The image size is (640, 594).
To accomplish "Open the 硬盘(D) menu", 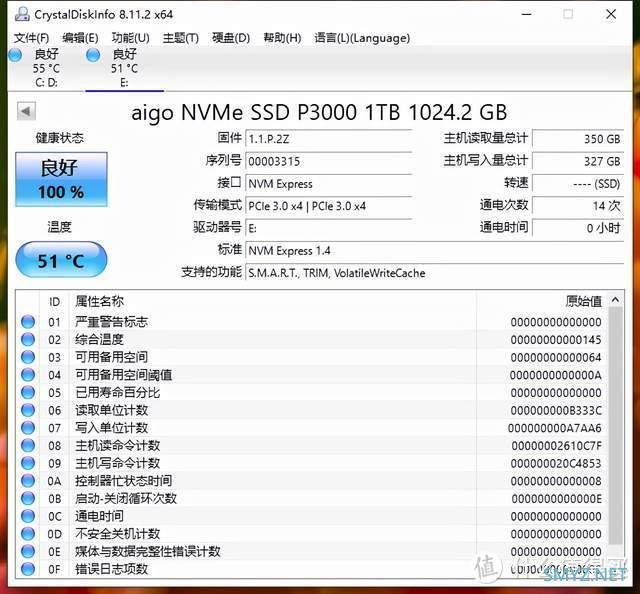I will (x=231, y=38).
